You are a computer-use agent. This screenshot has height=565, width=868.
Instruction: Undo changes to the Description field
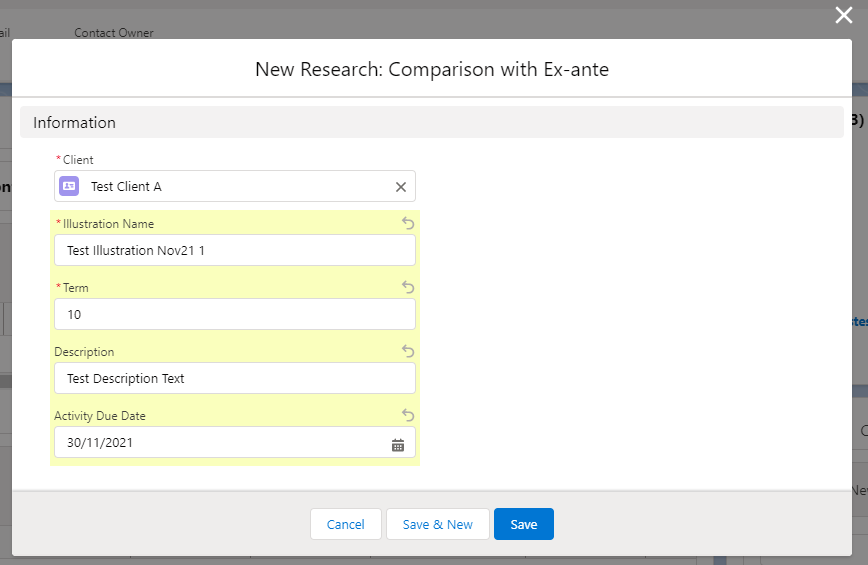pyautogui.click(x=407, y=351)
